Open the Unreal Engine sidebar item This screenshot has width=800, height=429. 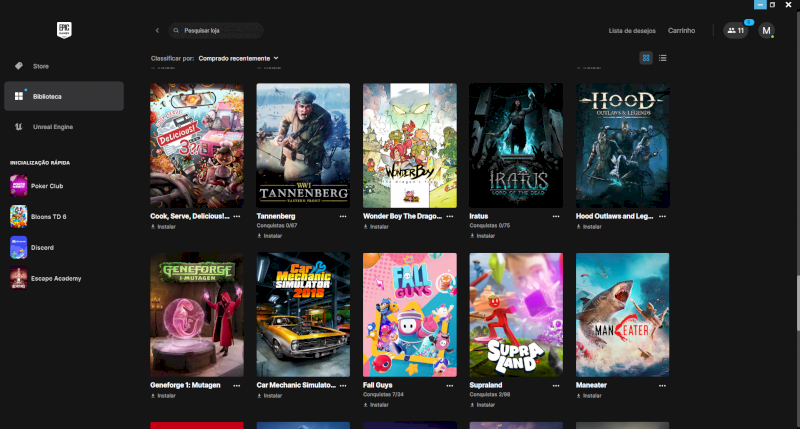[x=52, y=127]
